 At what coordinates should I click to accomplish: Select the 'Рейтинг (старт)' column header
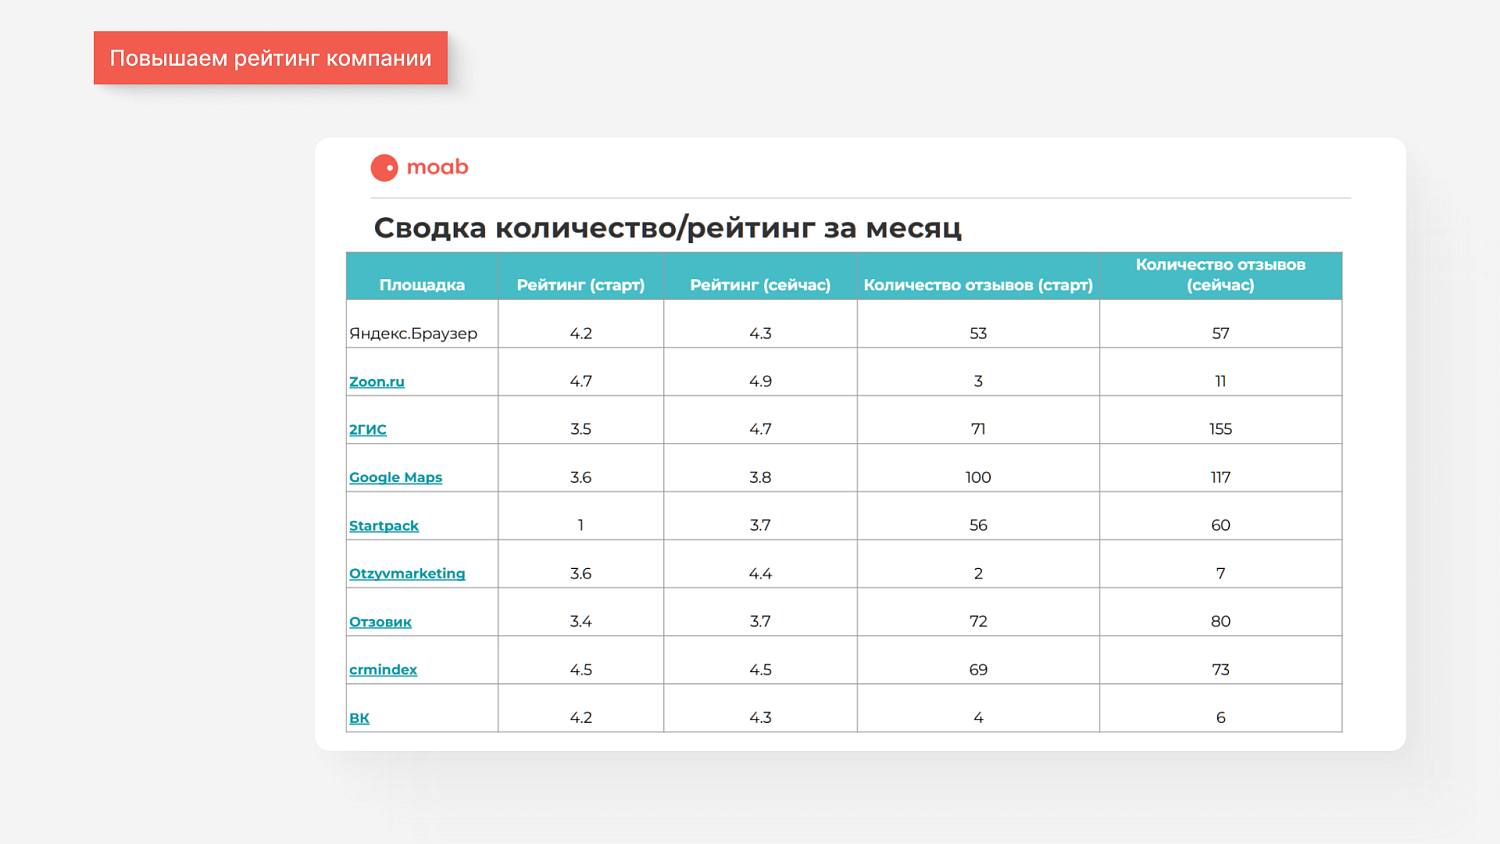click(x=581, y=285)
